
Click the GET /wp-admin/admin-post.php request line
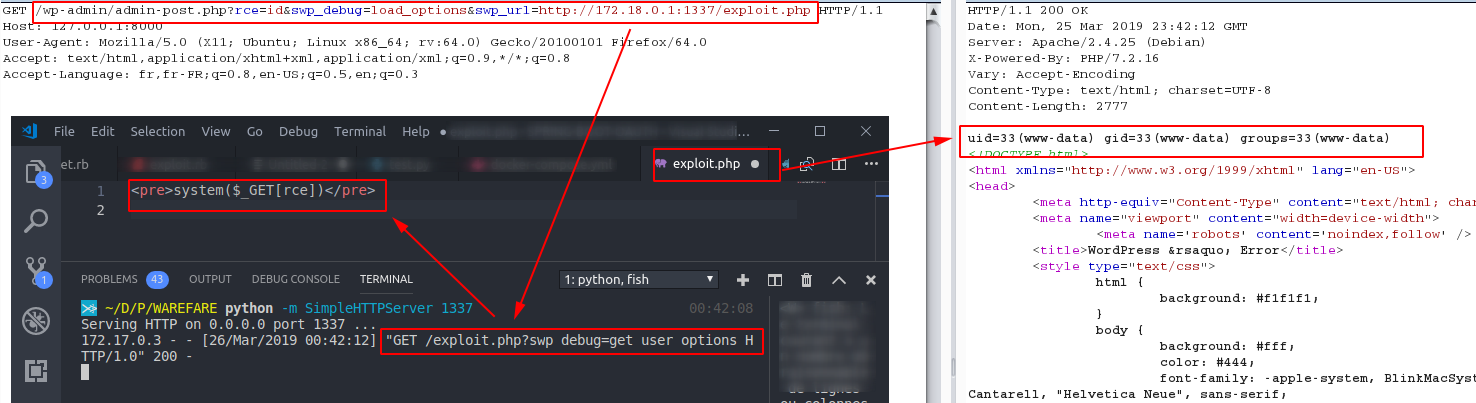443,11
